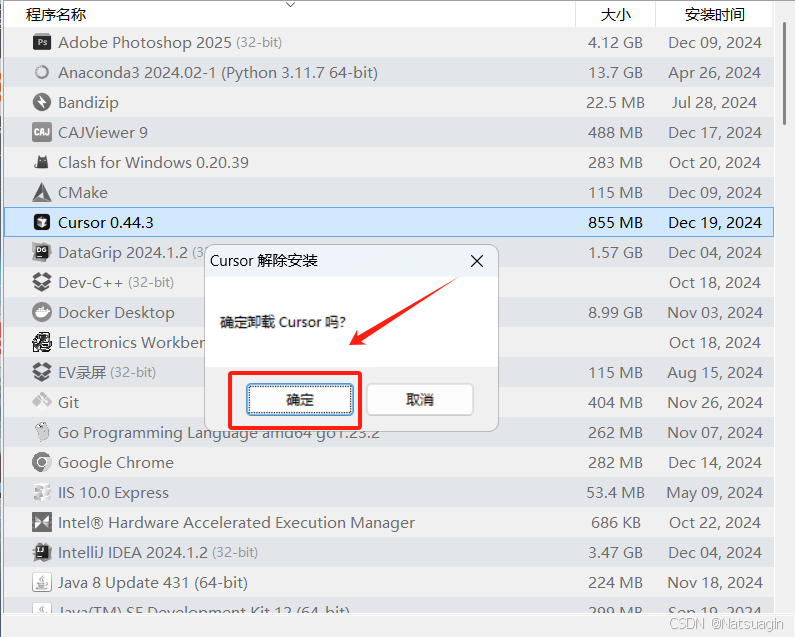Select Clash for Windows 0.20.39 text
The height and width of the screenshot is (637, 795).
tap(153, 162)
